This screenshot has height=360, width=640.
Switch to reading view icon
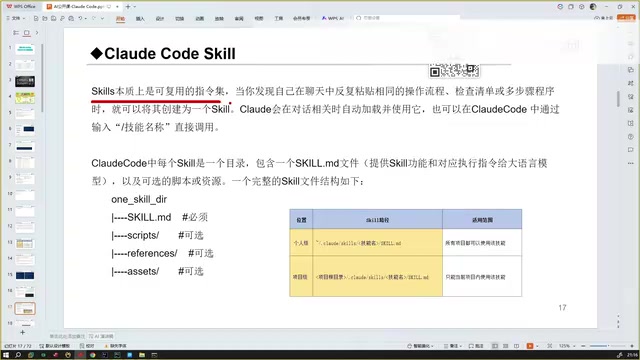[x=517, y=346]
